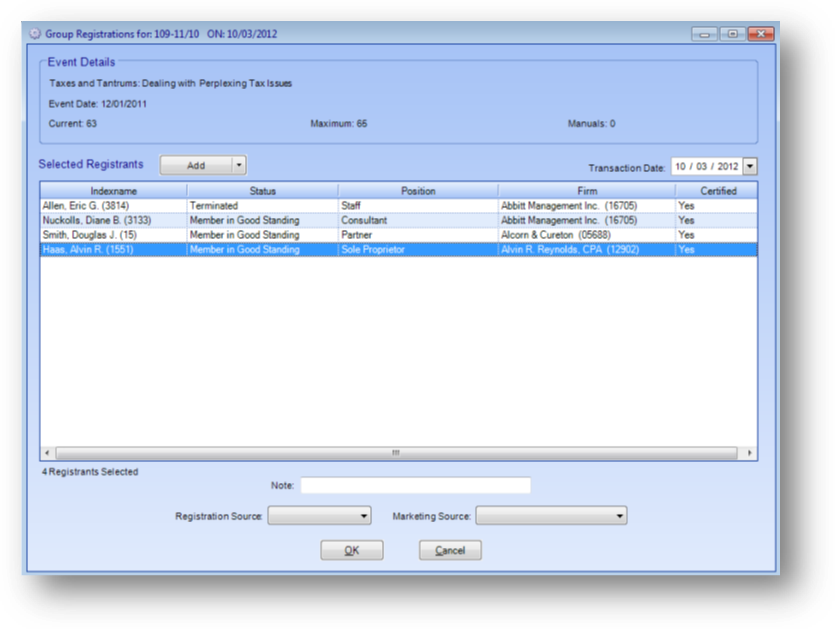This screenshot has height=629, width=835.
Task: Click the left arrow of horizontal scrollbar
Action: click(x=47, y=453)
